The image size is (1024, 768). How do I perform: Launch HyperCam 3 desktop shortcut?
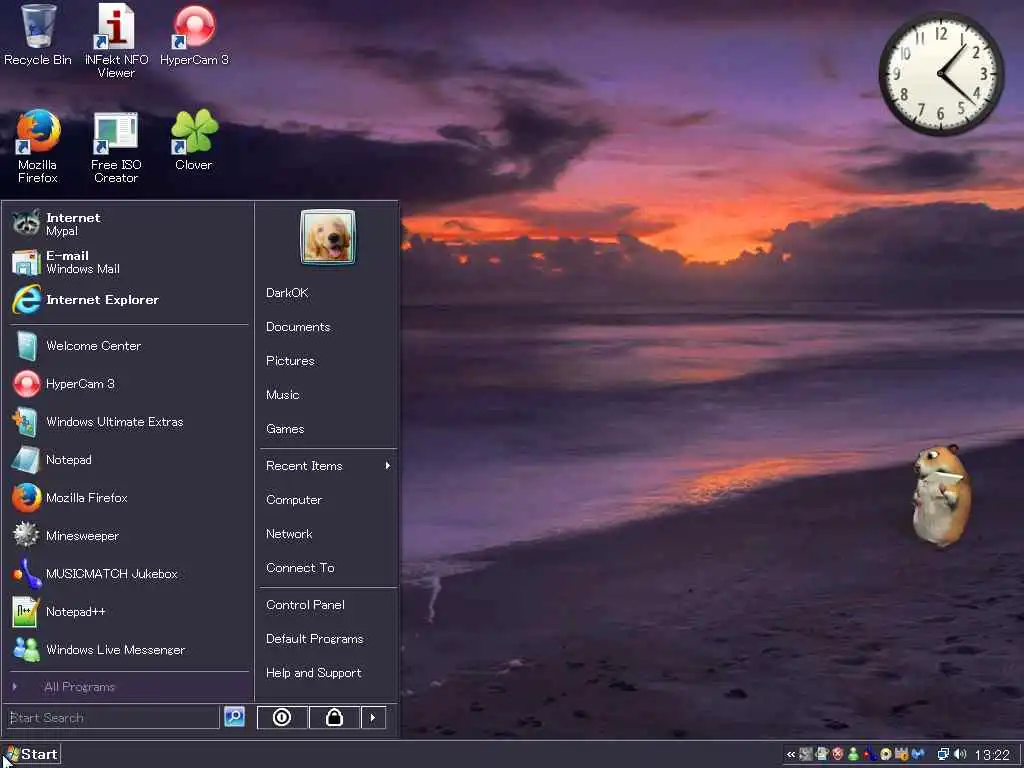(194, 35)
